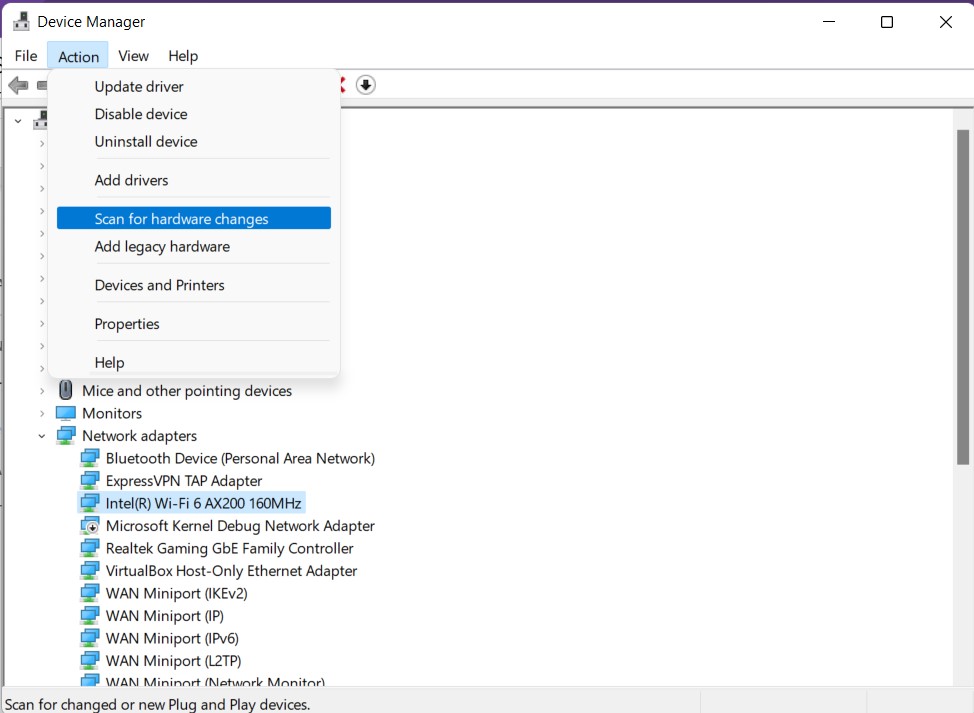Click the Bluetooth Device (Personal Area Network) icon
Viewport: 974px width, 713px height.
(90, 458)
